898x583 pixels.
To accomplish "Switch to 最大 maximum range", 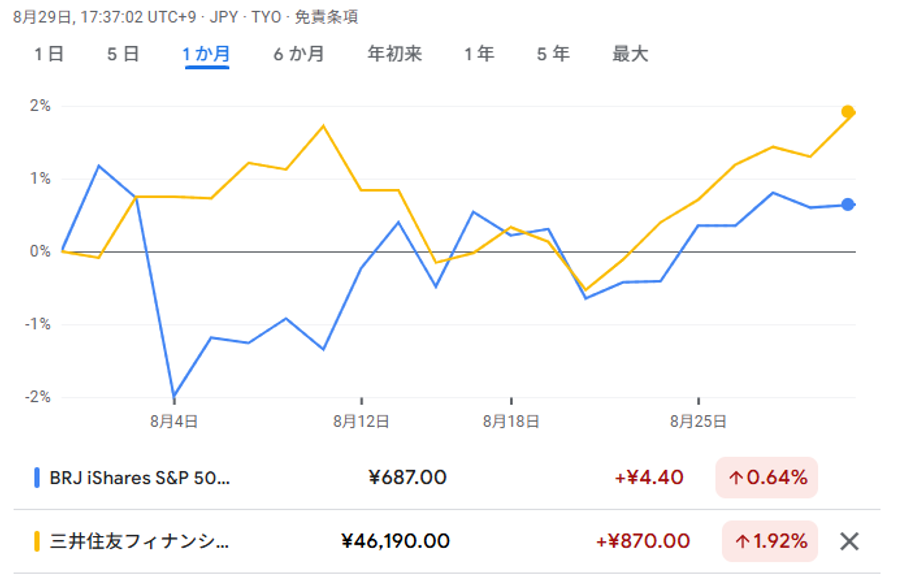I will pos(630,54).
